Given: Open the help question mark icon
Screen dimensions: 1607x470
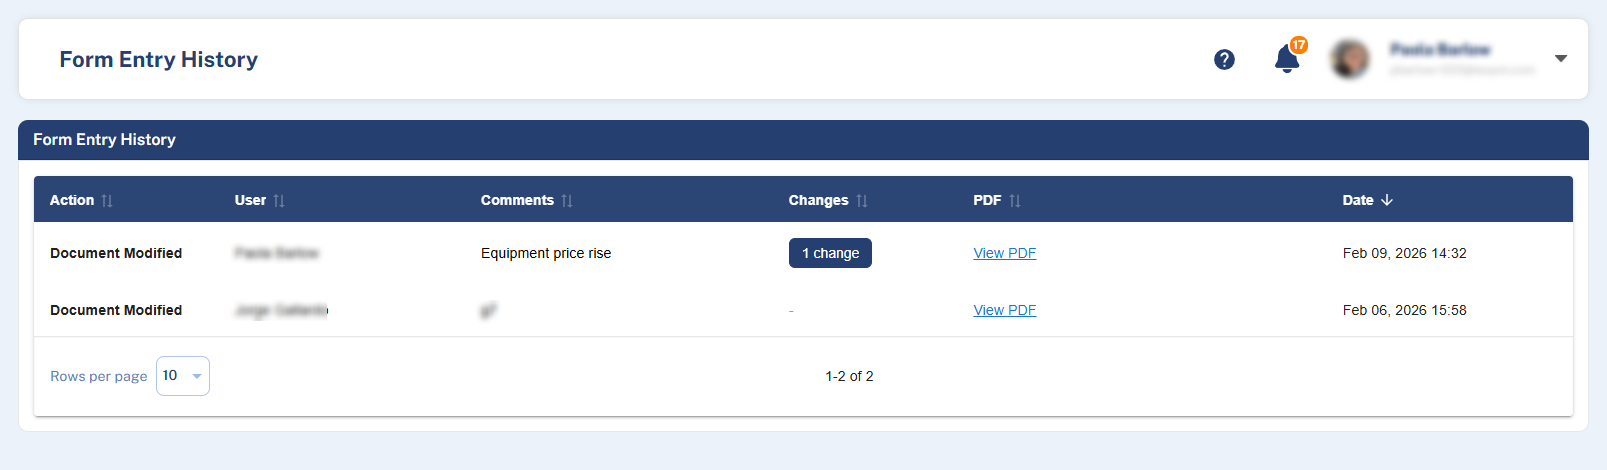Looking at the screenshot, I should coord(1224,60).
